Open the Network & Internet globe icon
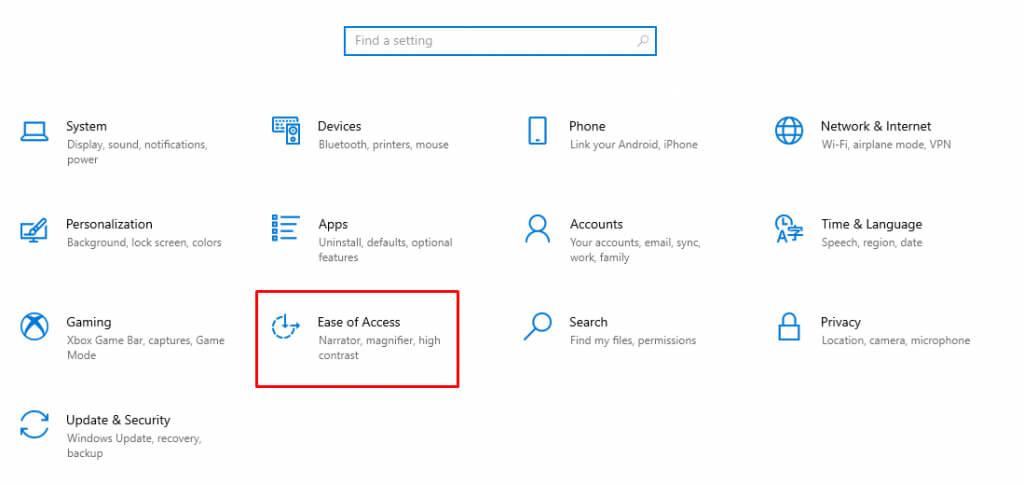The image size is (1024, 485). 789,130
